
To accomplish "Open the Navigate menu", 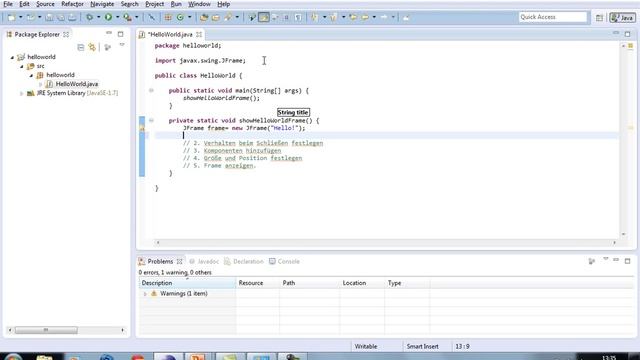I will point(102,4).
